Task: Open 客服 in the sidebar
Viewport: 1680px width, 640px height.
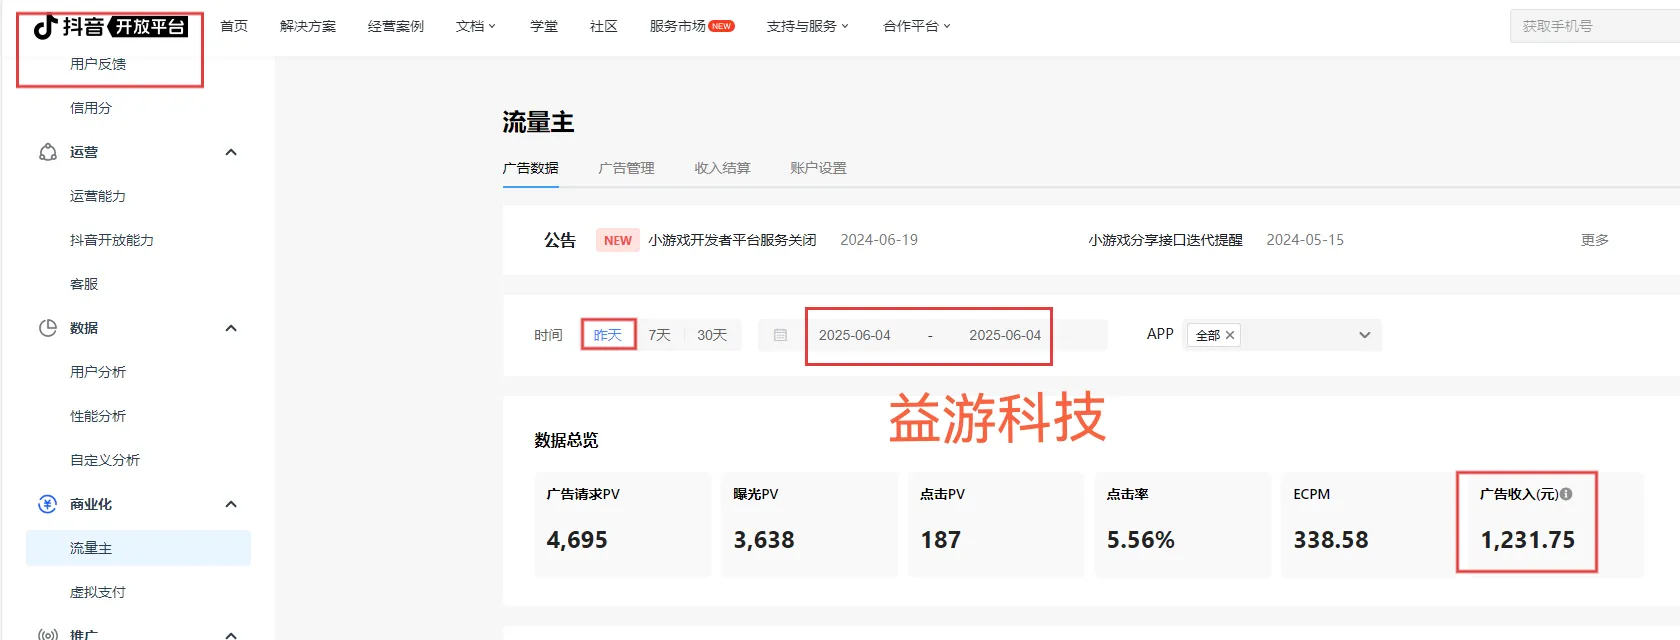Action: [x=84, y=284]
